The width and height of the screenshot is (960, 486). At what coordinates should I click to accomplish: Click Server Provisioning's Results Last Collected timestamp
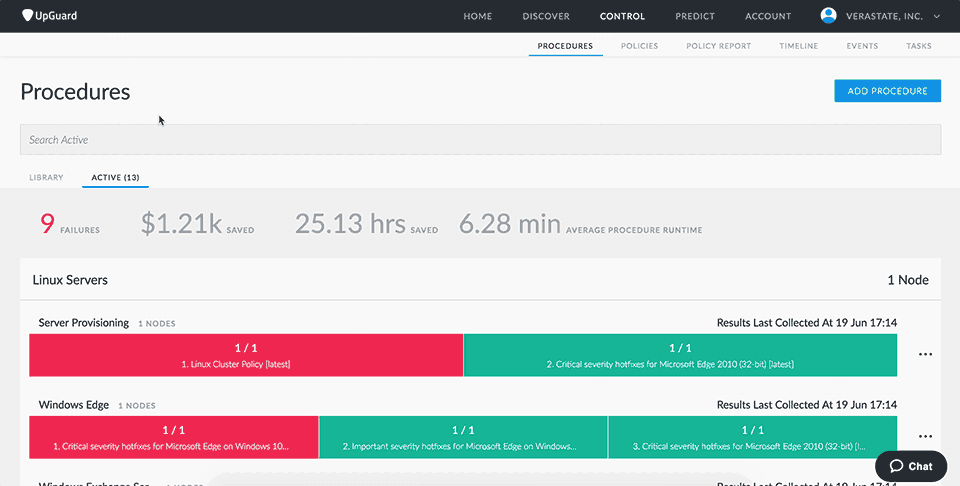click(x=807, y=323)
